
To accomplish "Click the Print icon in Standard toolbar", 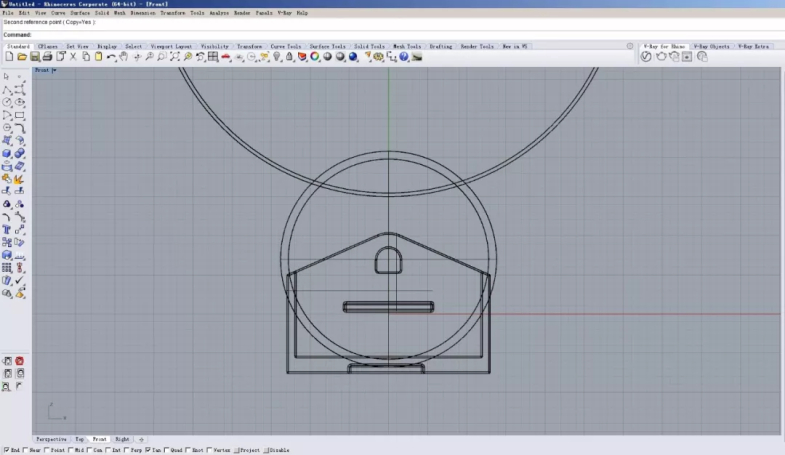I will pos(48,57).
